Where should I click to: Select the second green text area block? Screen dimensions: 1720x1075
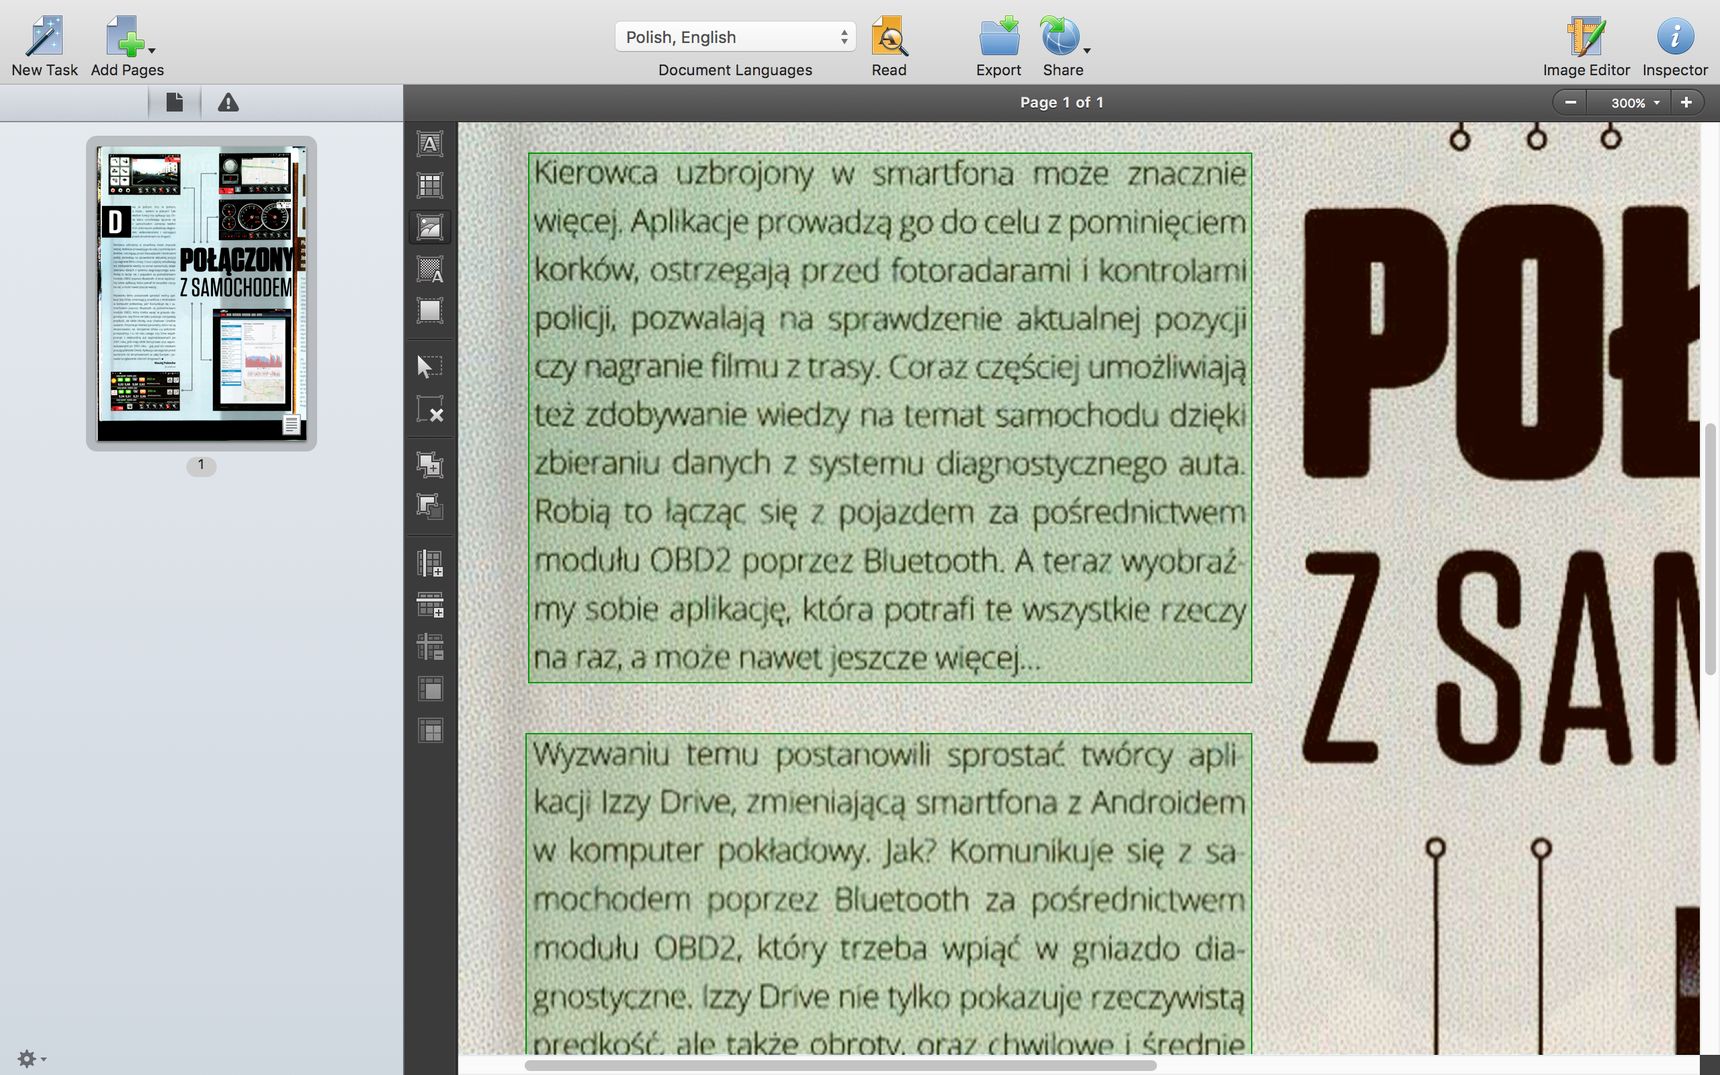click(x=889, y=894)
